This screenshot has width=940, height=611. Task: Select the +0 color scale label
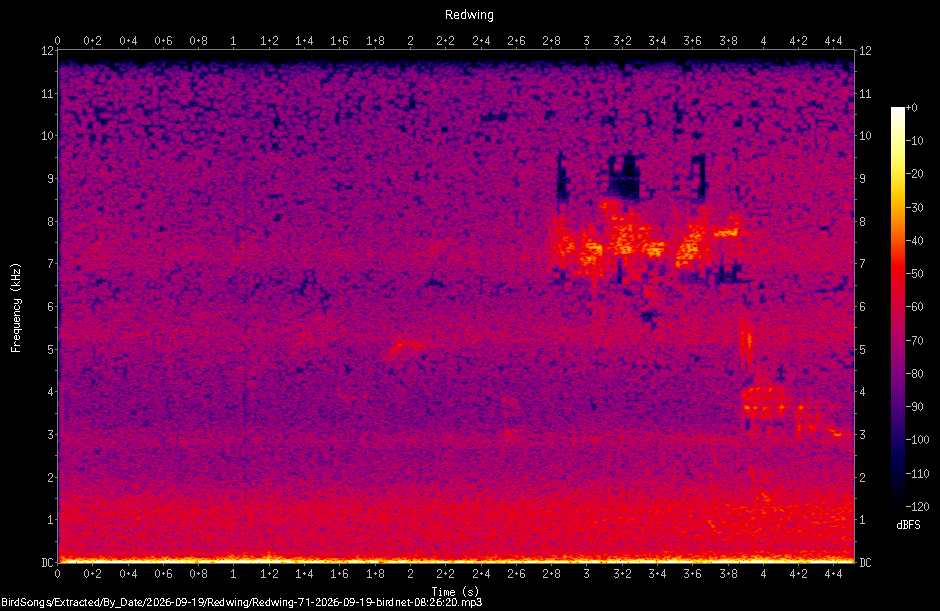tap(911, 108)
